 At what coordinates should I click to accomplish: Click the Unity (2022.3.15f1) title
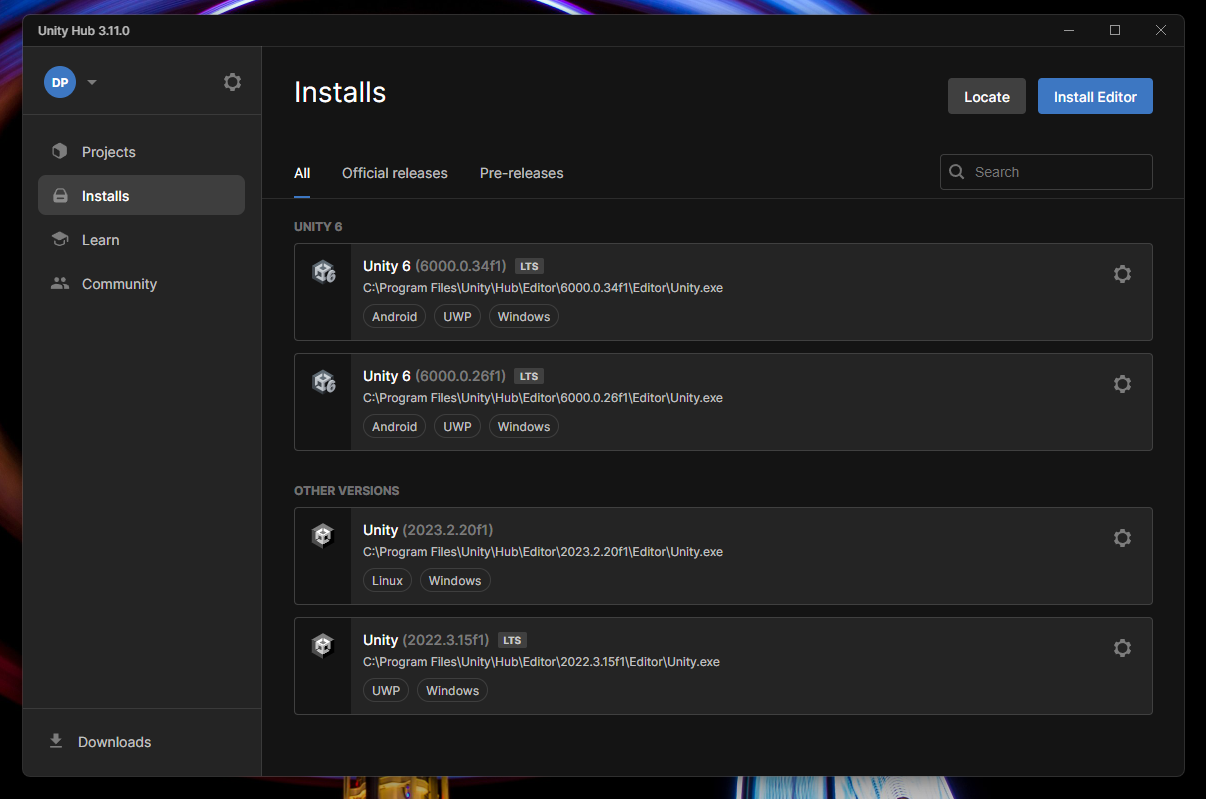click(426, 640)
